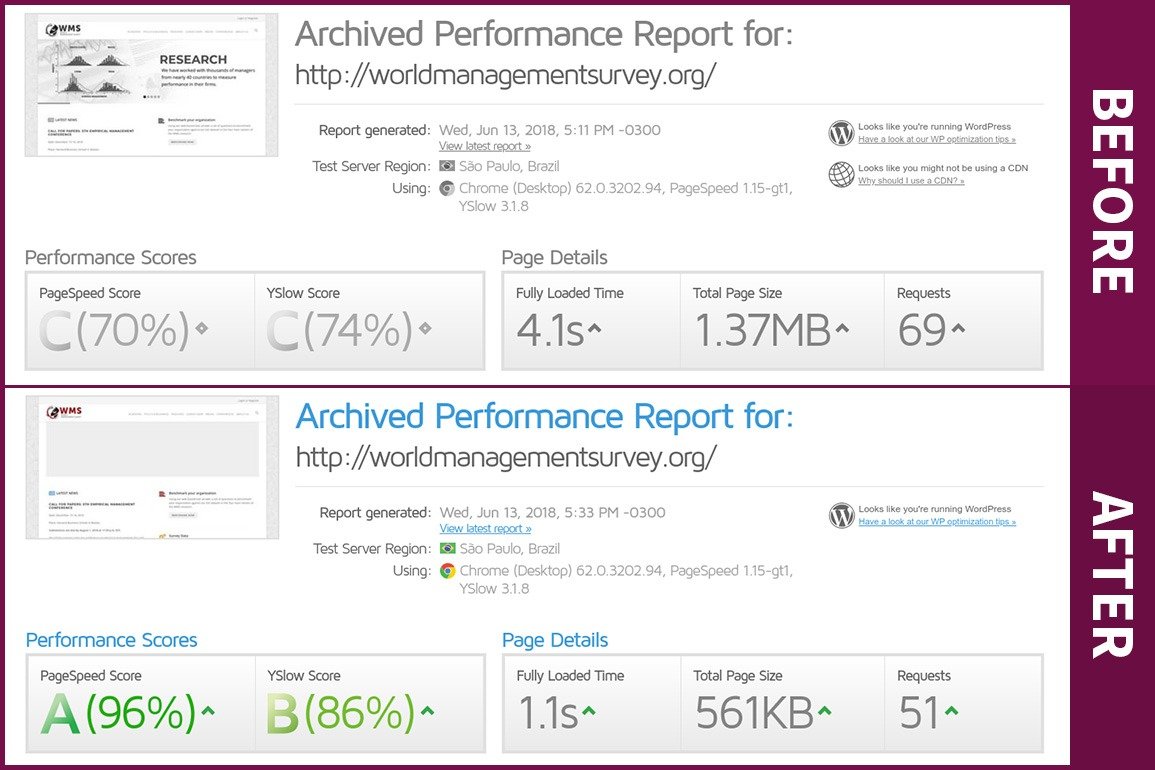Open WP optimization tips link in AFTER report
Screen dimensions: 1155x770
936,522
